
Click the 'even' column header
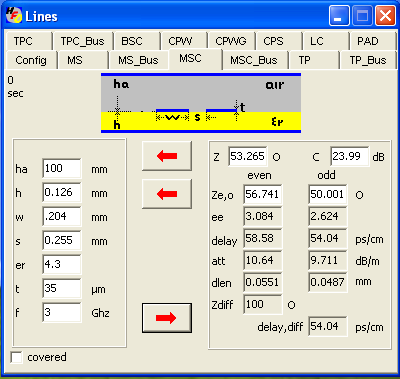259,175
